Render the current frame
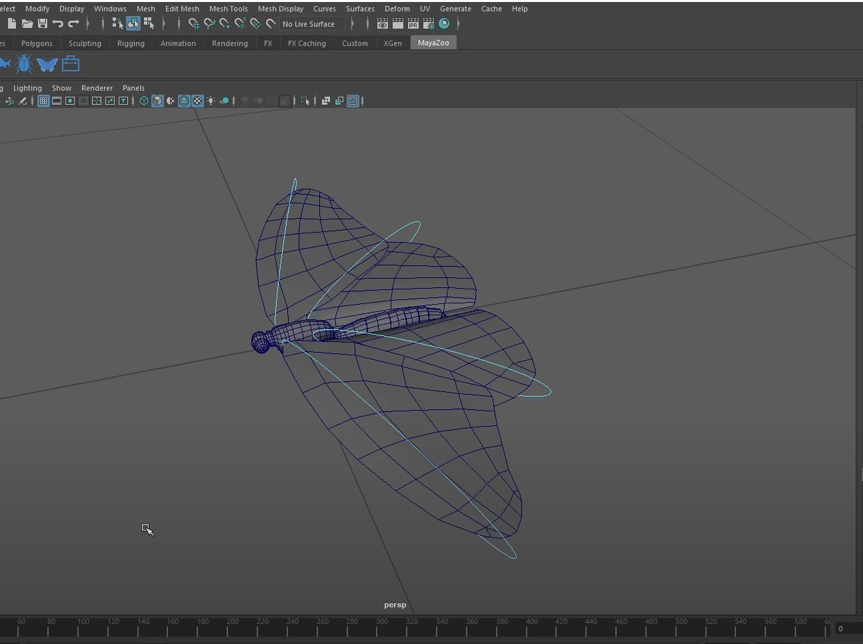 point(398,23)
